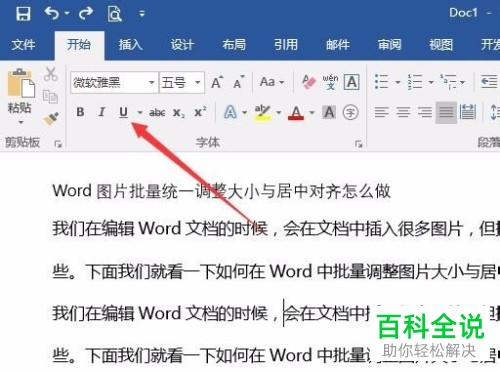The image size is (500, 371).
Task: Save the document with the floppy icon
Action: (x=23, y=14)
